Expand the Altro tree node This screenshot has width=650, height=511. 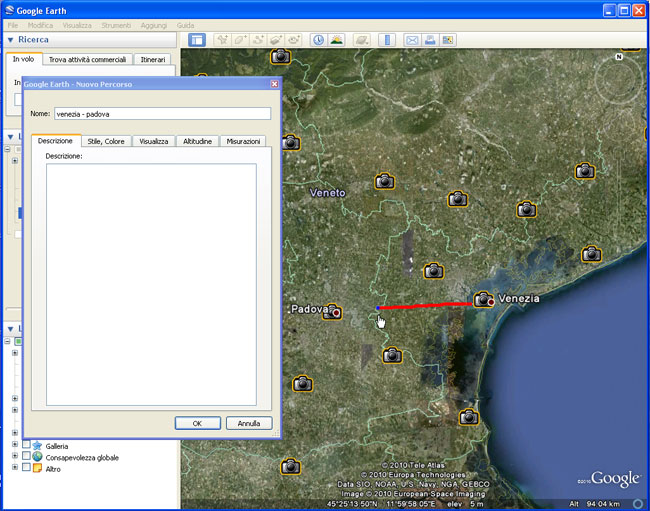coord(15,467)
